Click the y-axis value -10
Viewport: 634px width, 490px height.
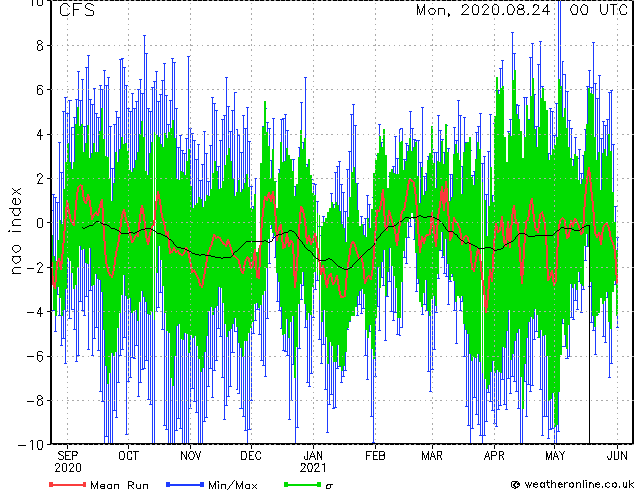(x=31, y=445)
